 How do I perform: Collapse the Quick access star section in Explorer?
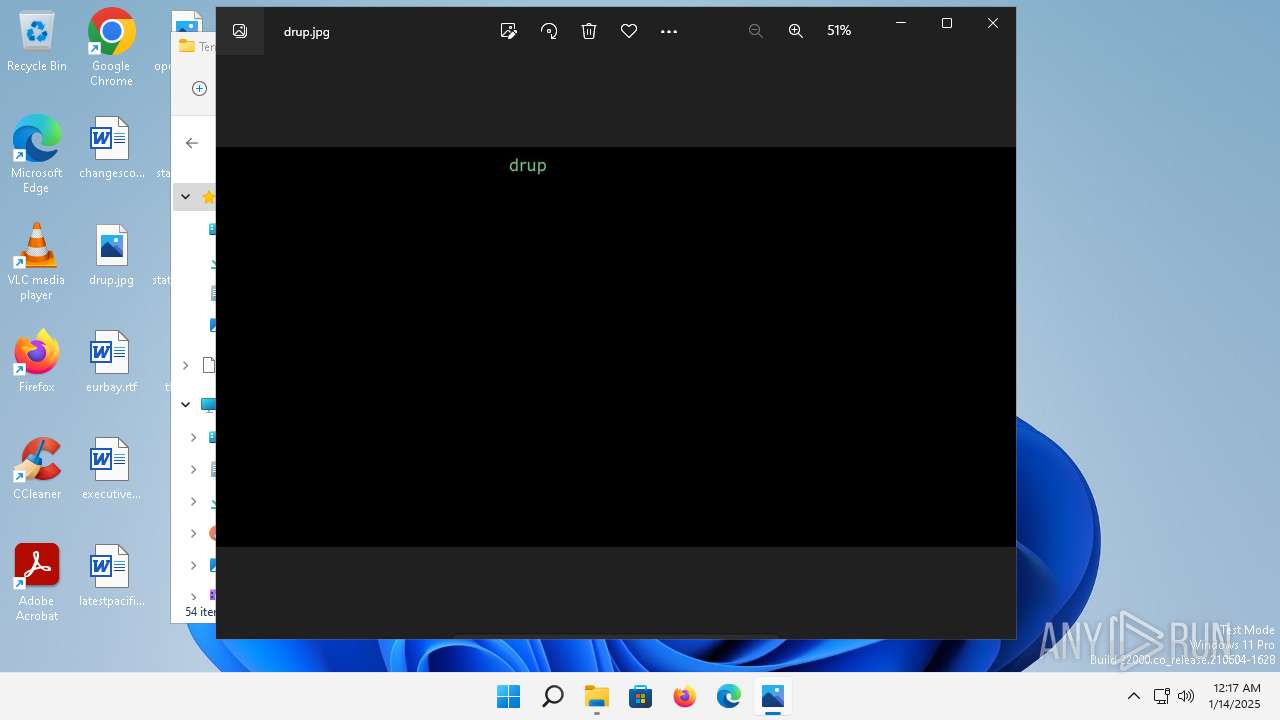tap(185, 197)
